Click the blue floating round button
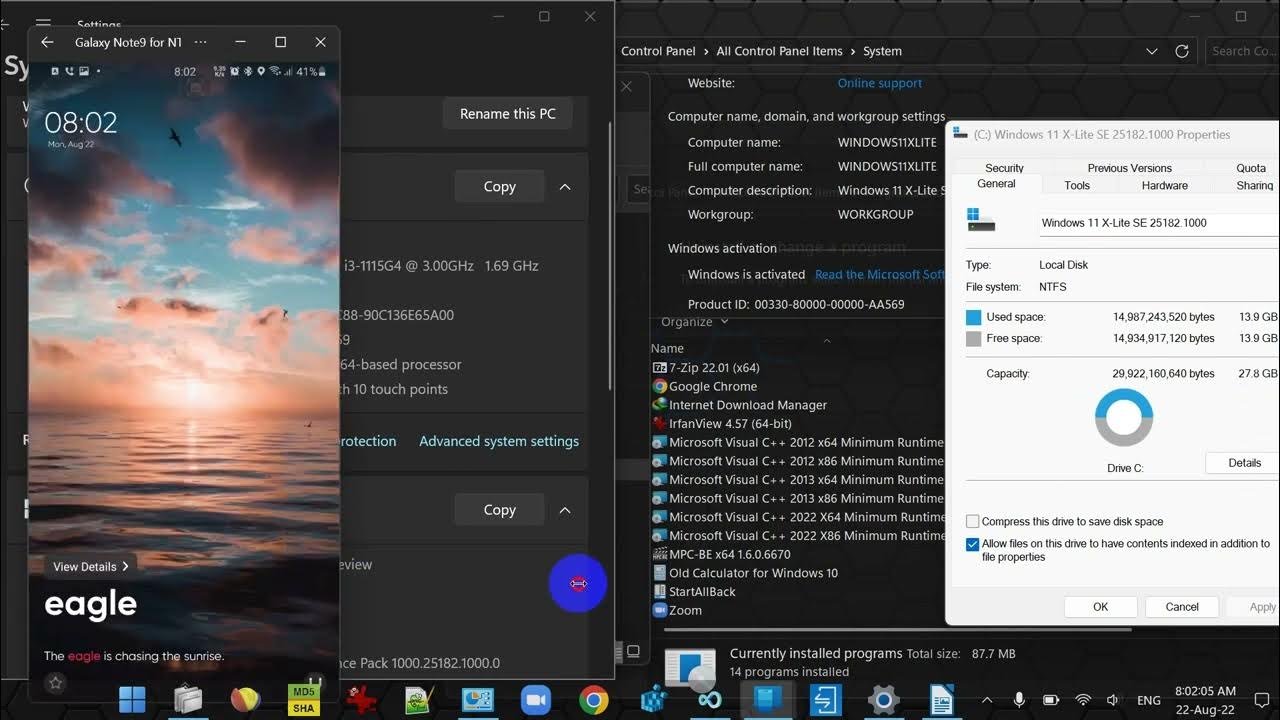Image resolution: width=1280 pixels, height=720 pixels. pos(578,583)
